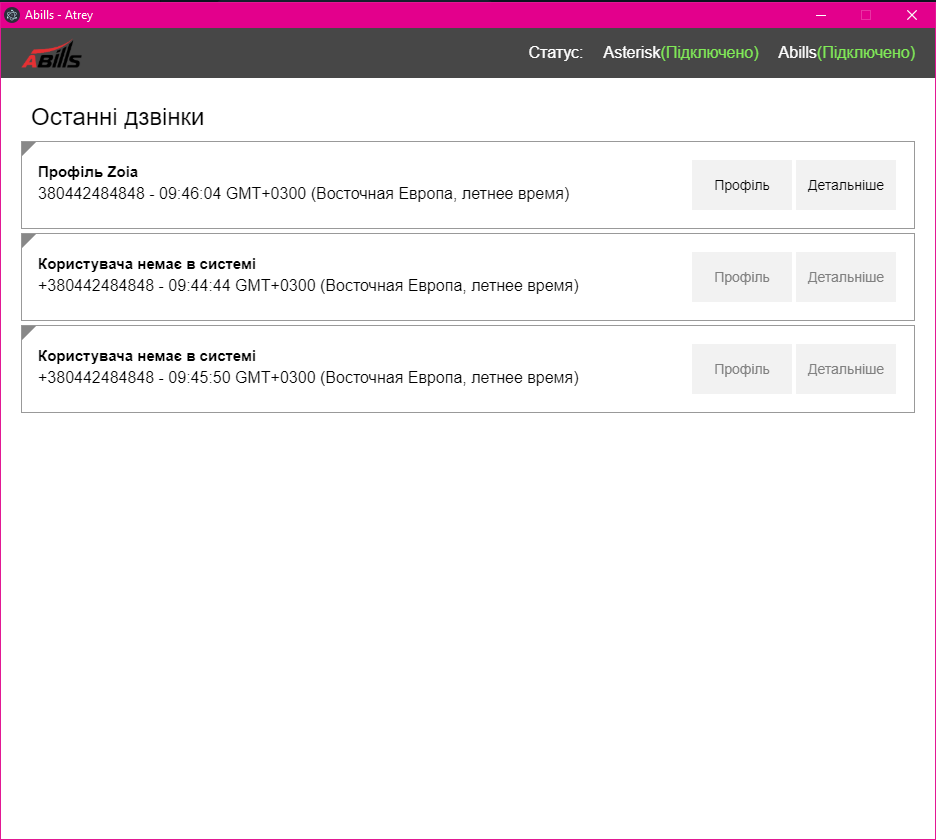Open Профіль for the Zoia call
936x840 pixels.
tap(741, 185)
